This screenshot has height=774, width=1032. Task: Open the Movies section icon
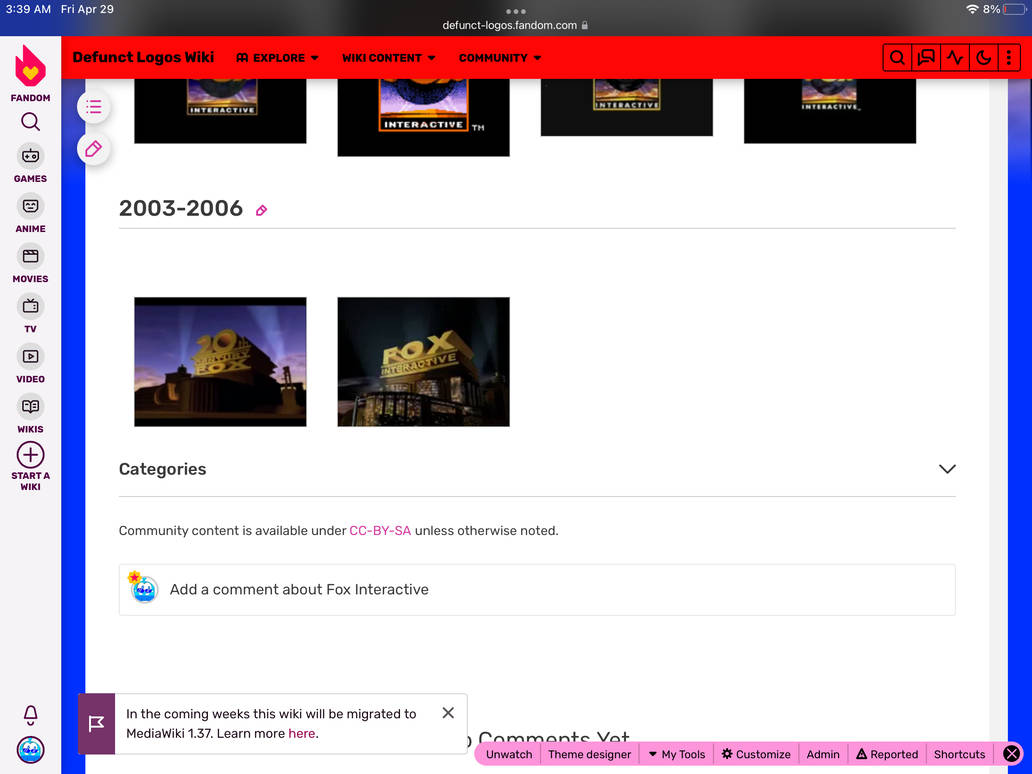[30, 257]
